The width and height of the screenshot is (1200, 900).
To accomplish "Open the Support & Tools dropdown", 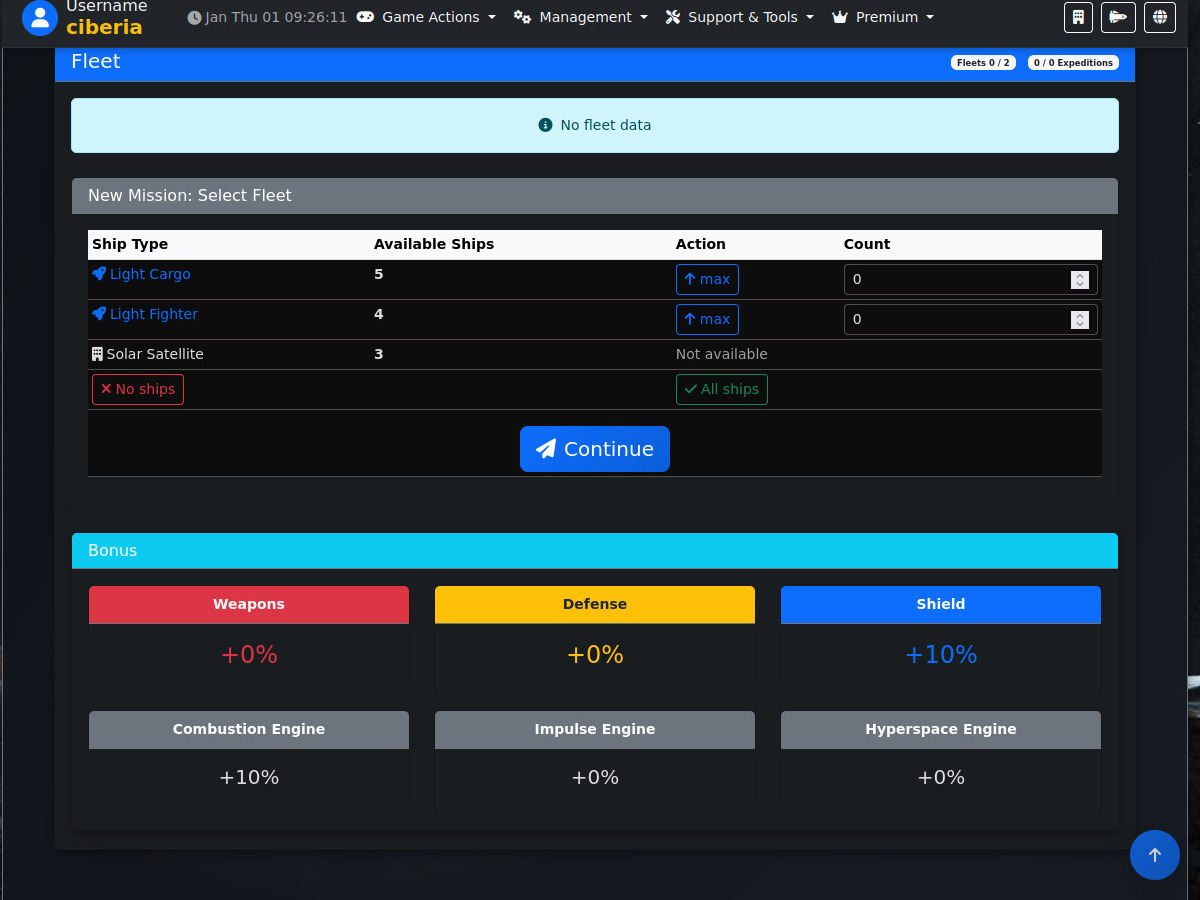I will [740, 17].
